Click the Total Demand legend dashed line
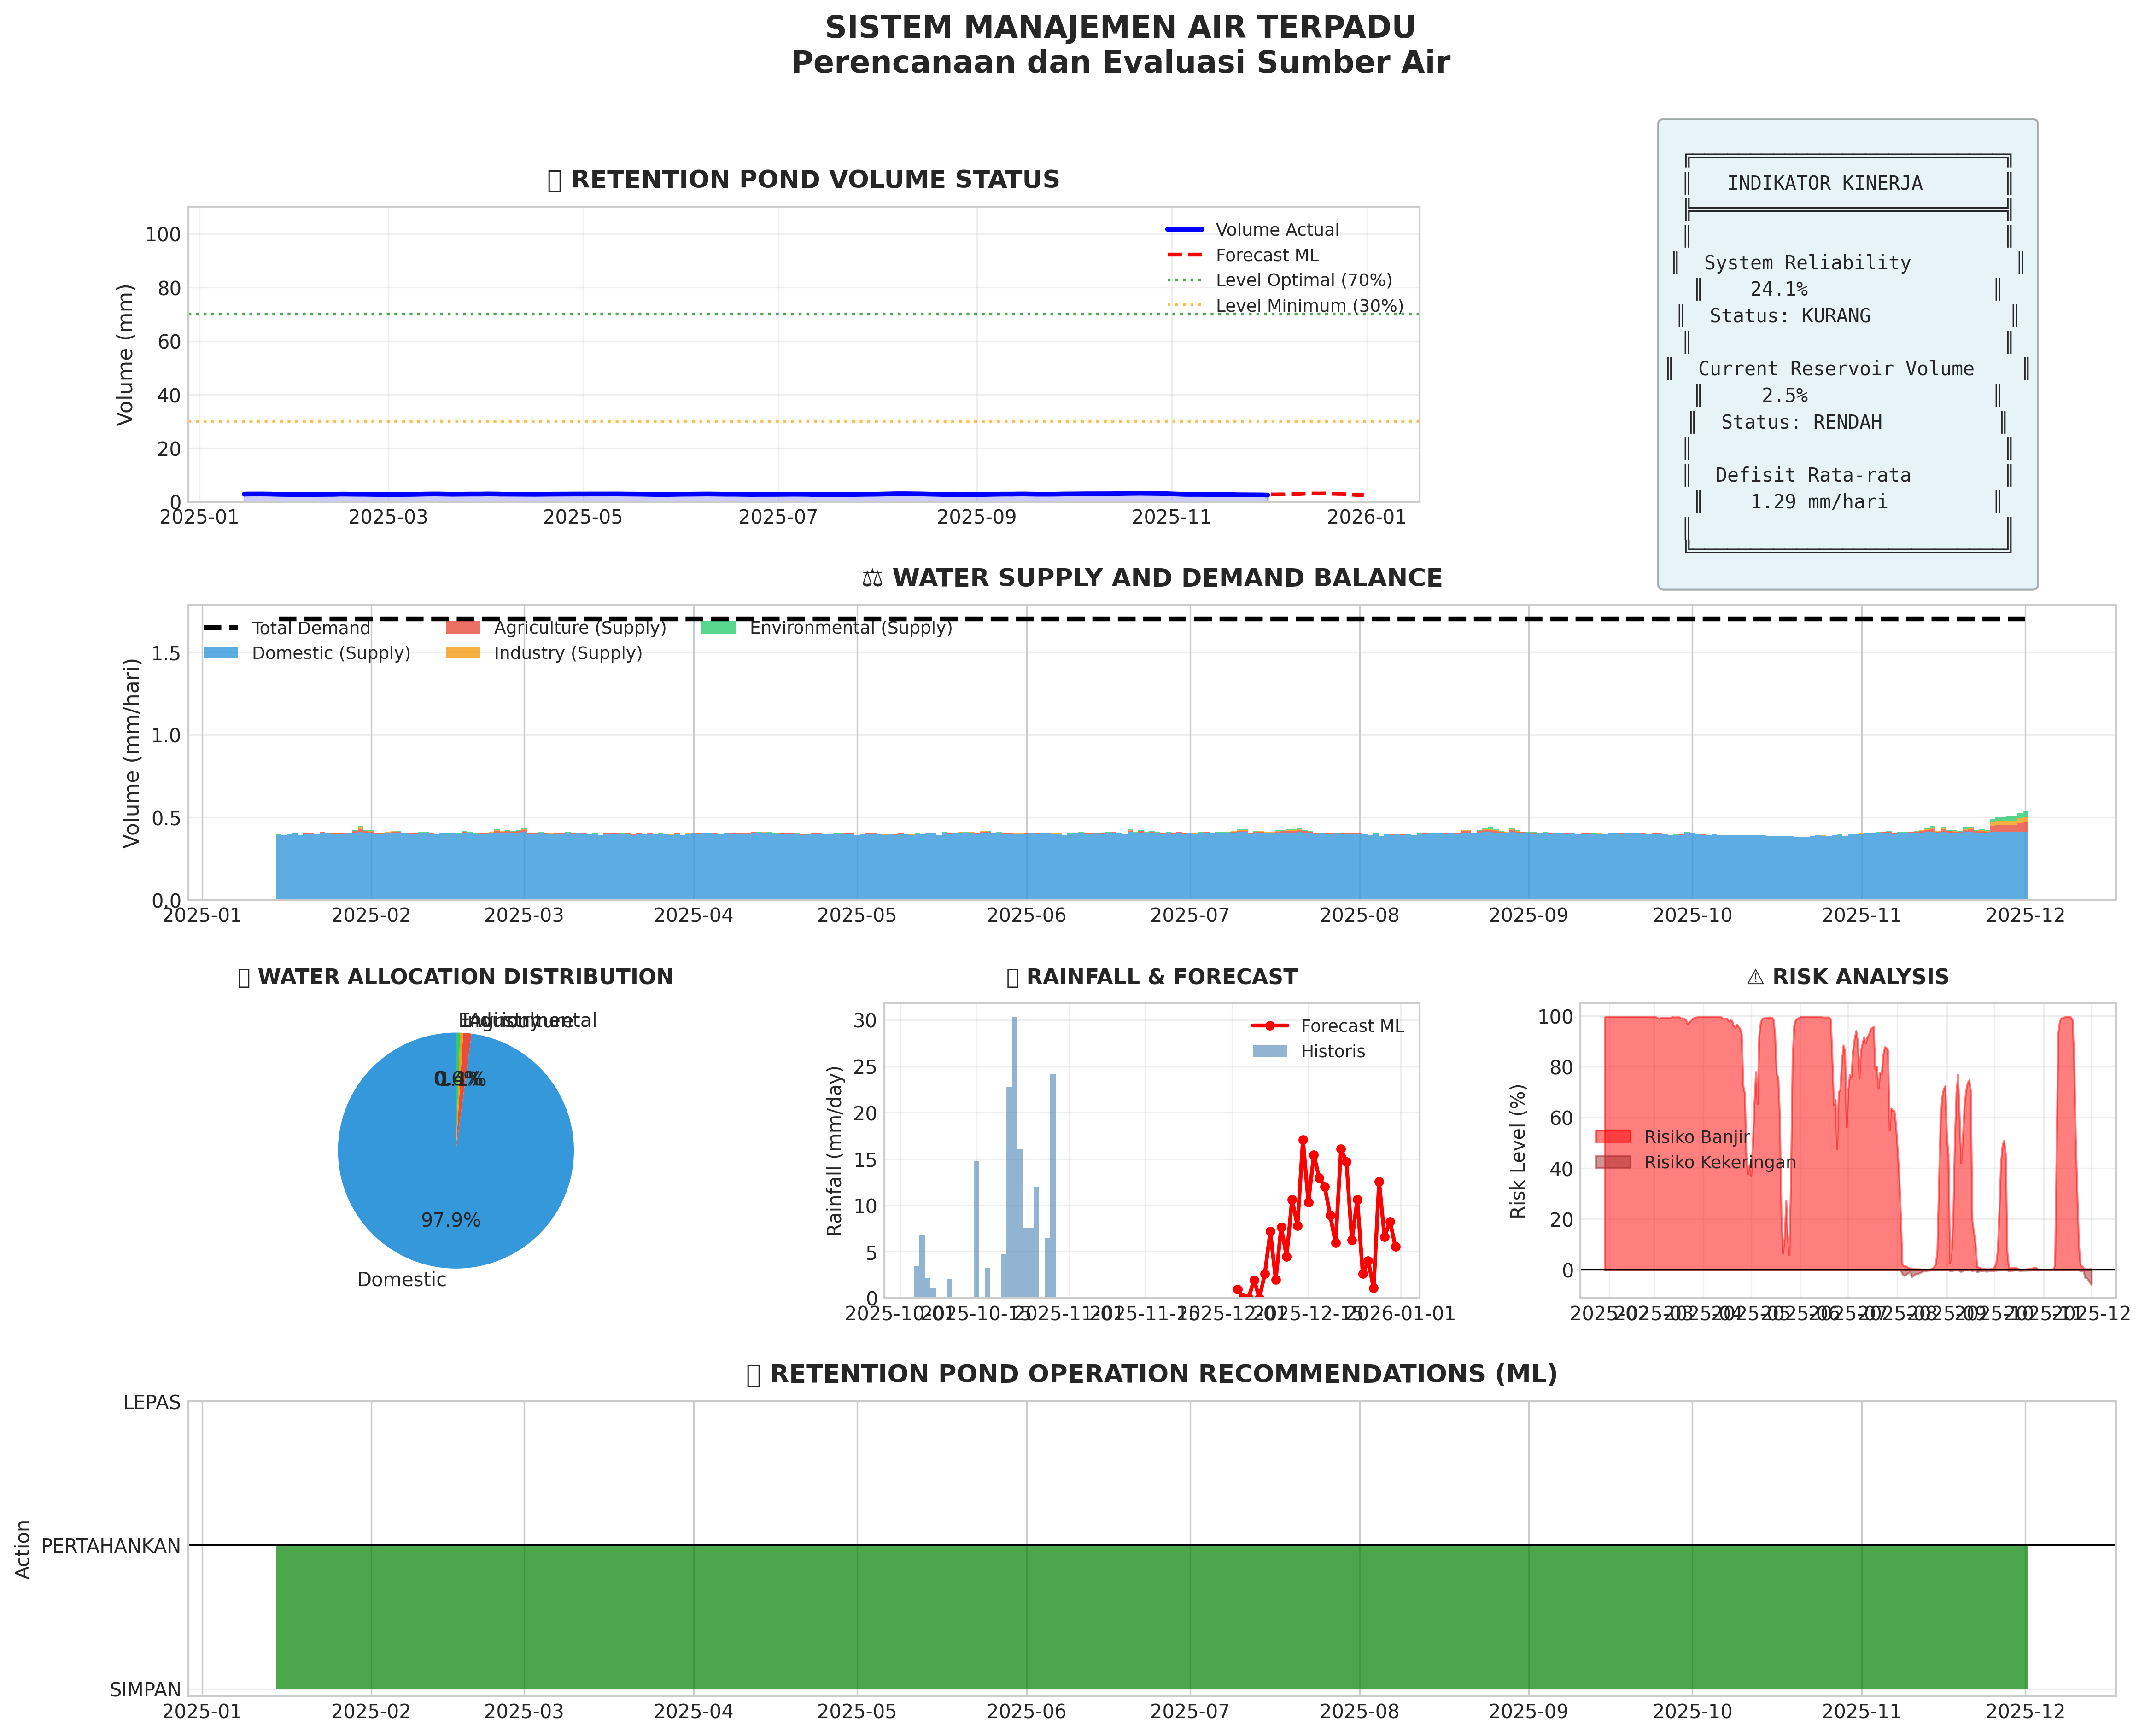This screenshot has height=1736, width=2145. coord(221,628)
